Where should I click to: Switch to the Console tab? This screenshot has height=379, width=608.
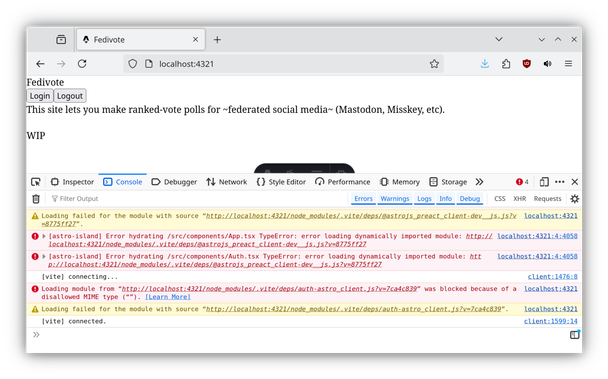(x=123, y=182)
